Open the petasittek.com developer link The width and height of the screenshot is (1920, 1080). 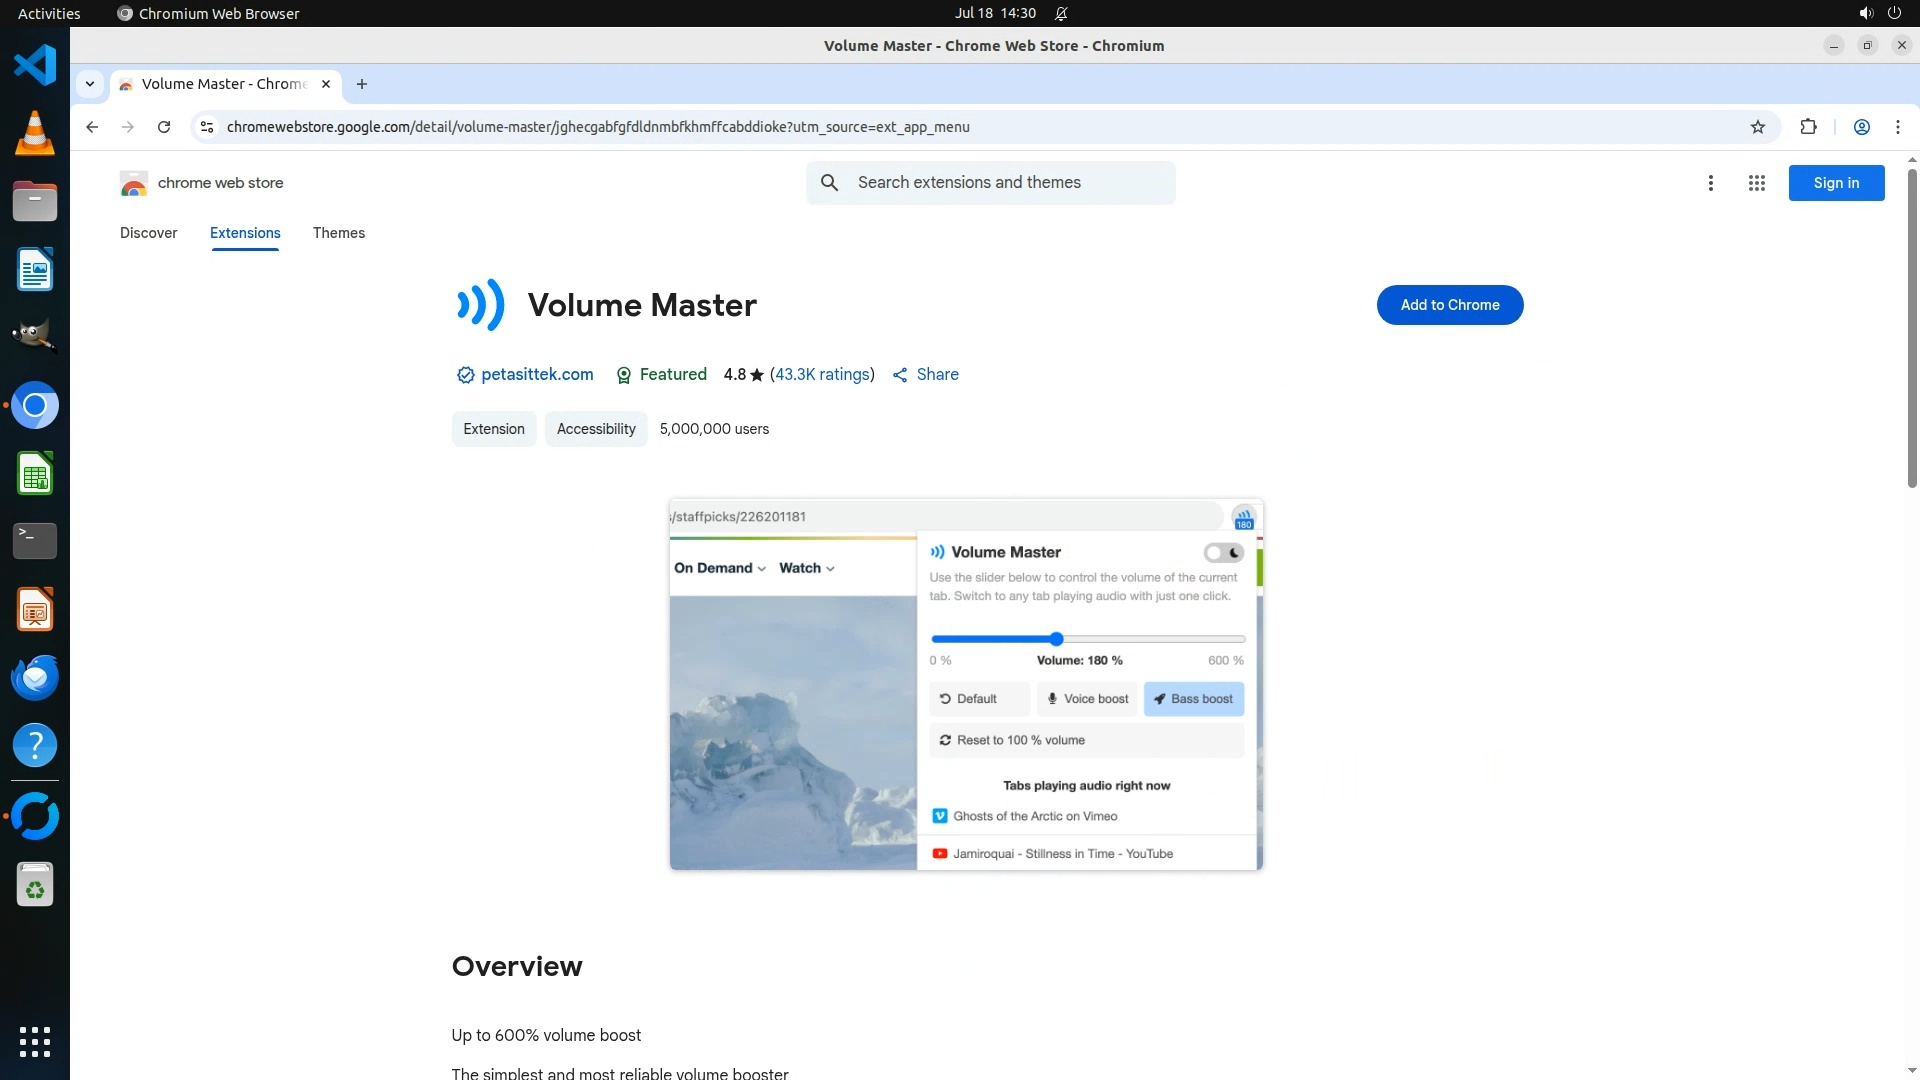[x=537, y=375]
